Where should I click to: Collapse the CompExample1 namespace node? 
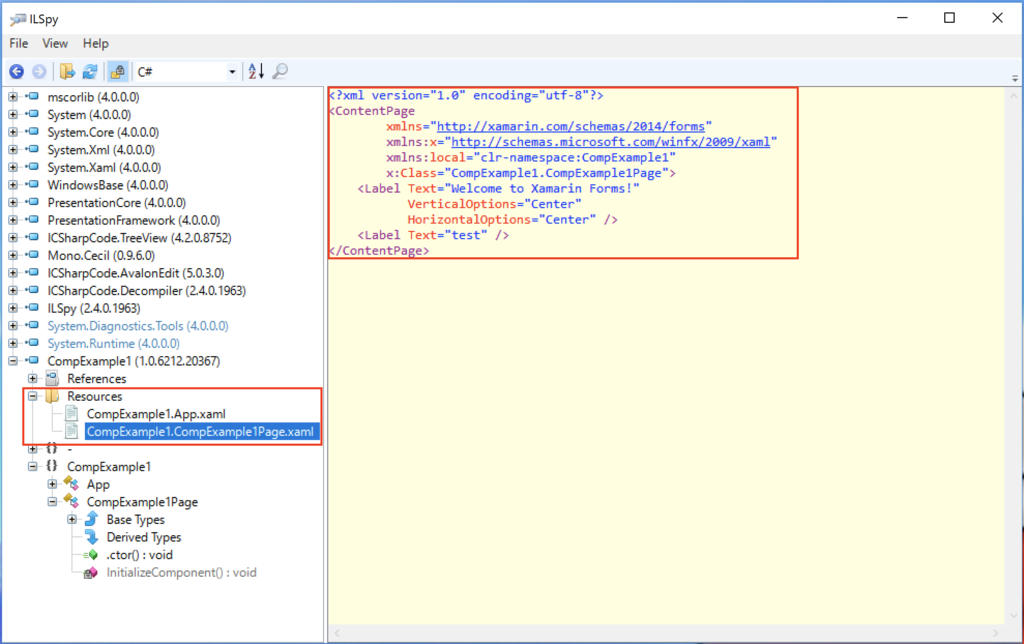pos(32,466)
